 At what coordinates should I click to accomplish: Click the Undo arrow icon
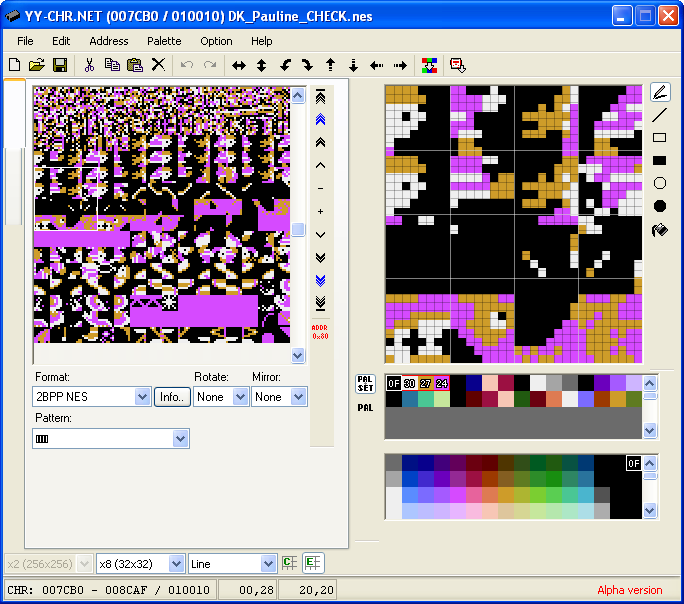pos(187,65)
